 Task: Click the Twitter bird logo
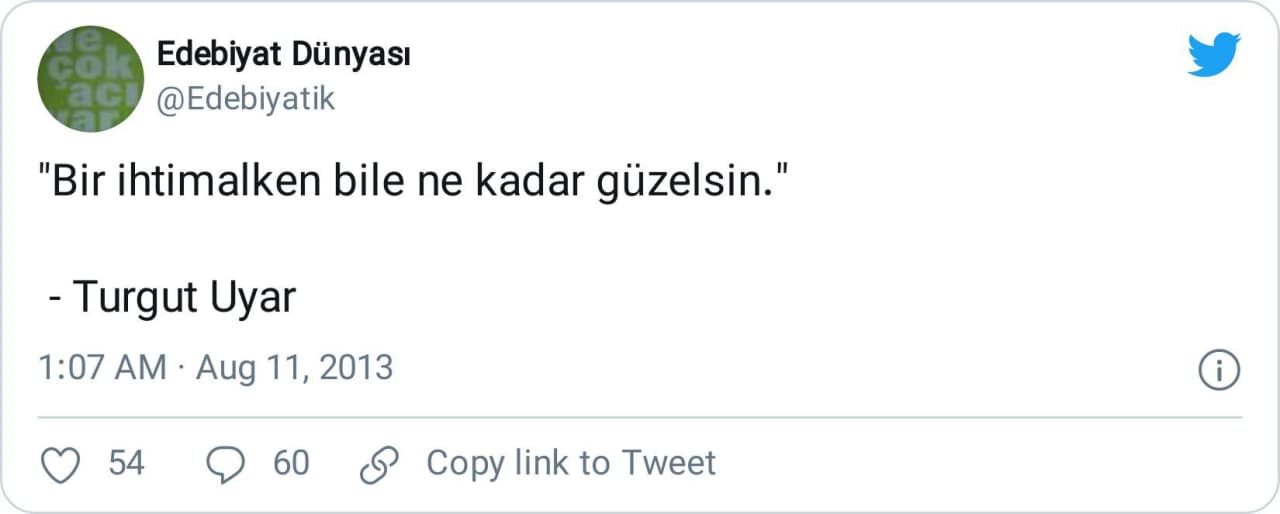[x=1214, y=54]
